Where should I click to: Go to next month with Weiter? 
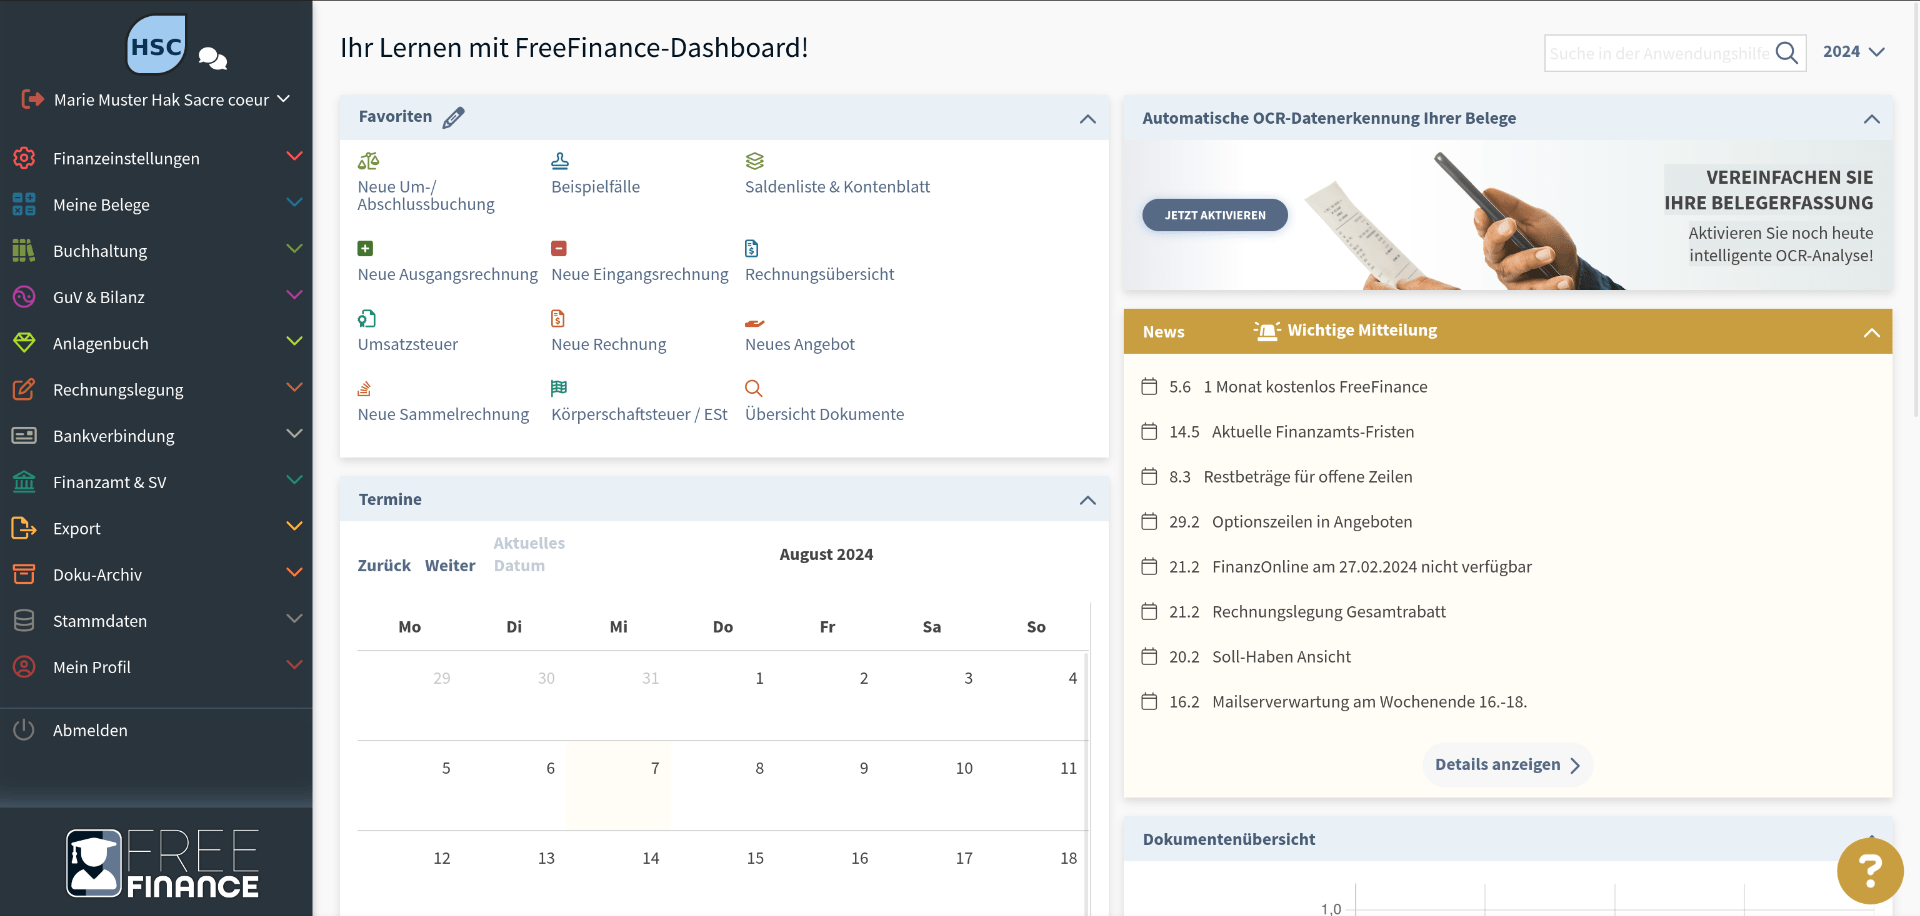tap(450, 566)
